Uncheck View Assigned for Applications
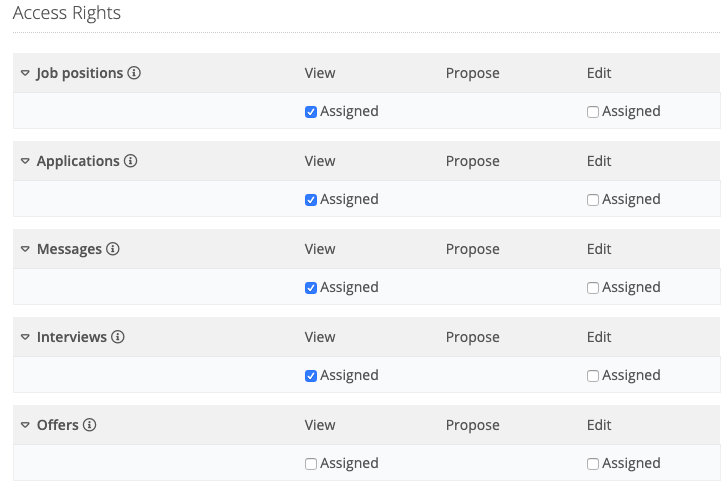Screen dimensions: 728x489 pyautogui.click(x=311, y=200)
